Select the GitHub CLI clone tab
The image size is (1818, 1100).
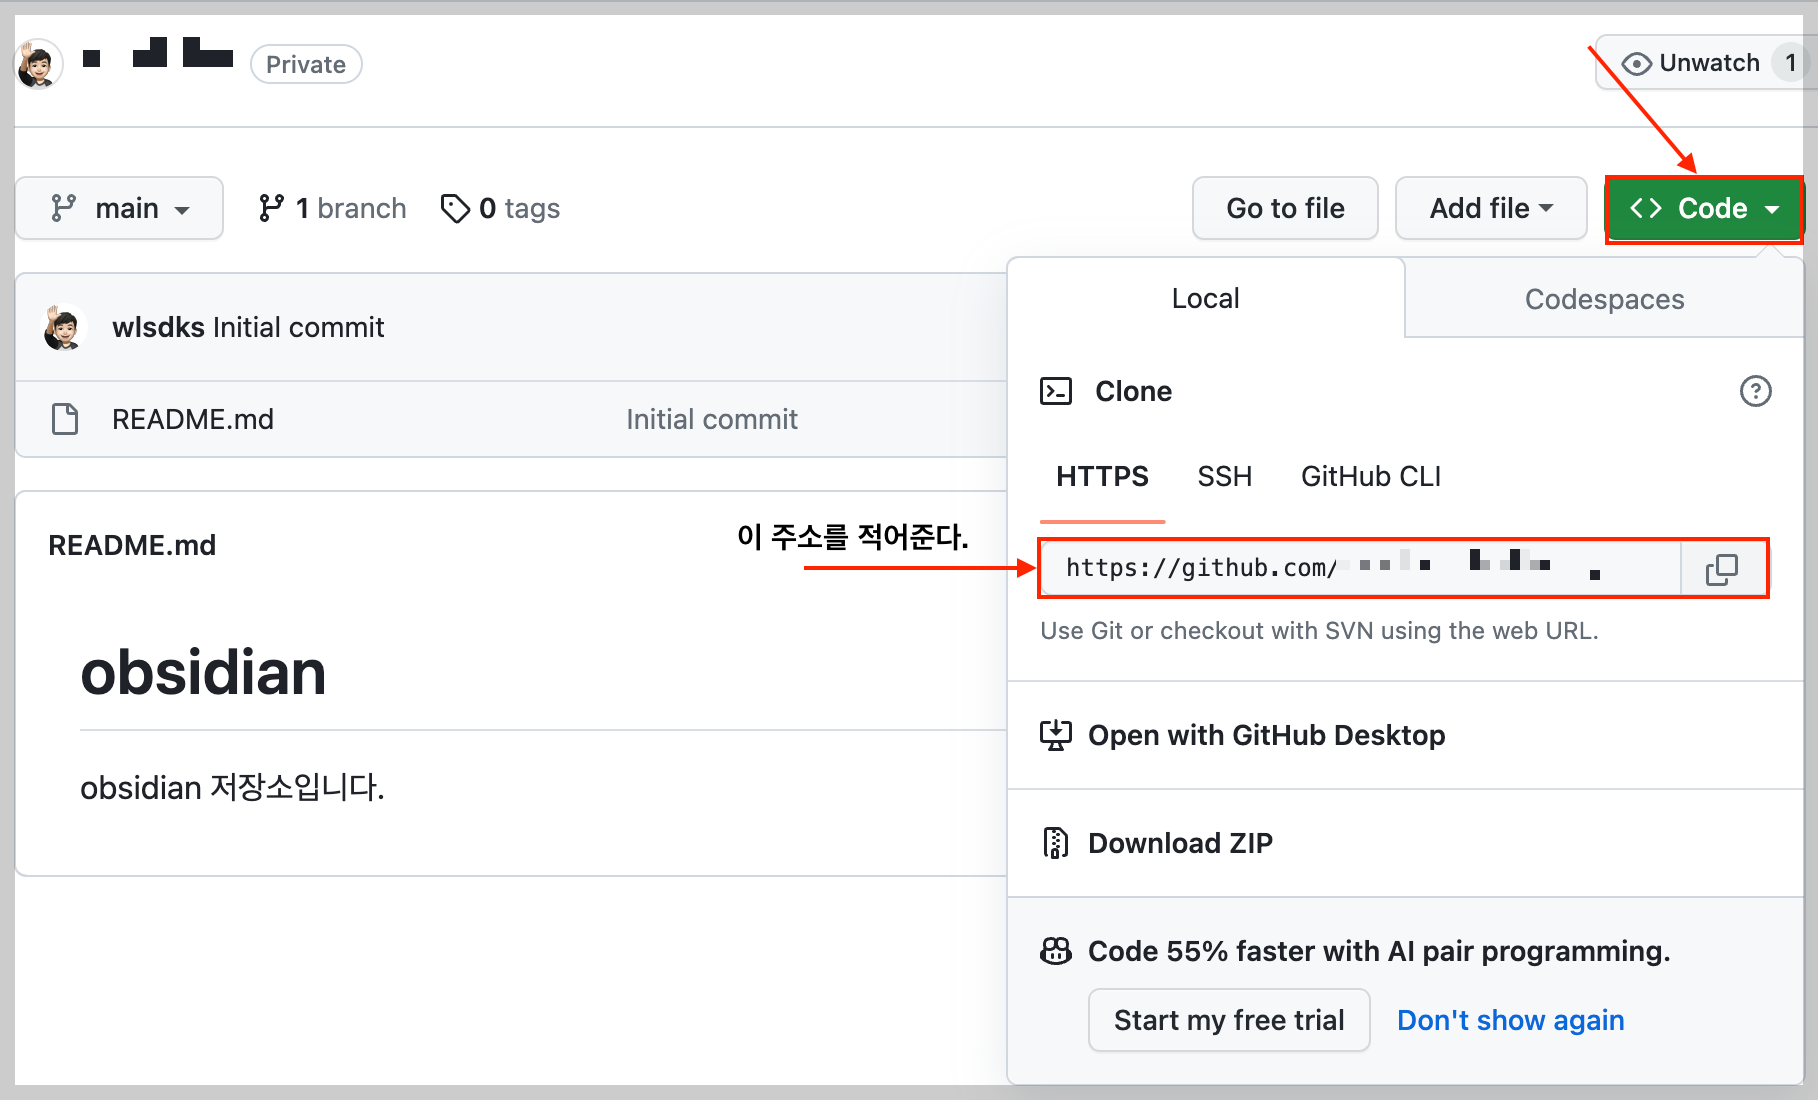click(x=1370, y=477)
